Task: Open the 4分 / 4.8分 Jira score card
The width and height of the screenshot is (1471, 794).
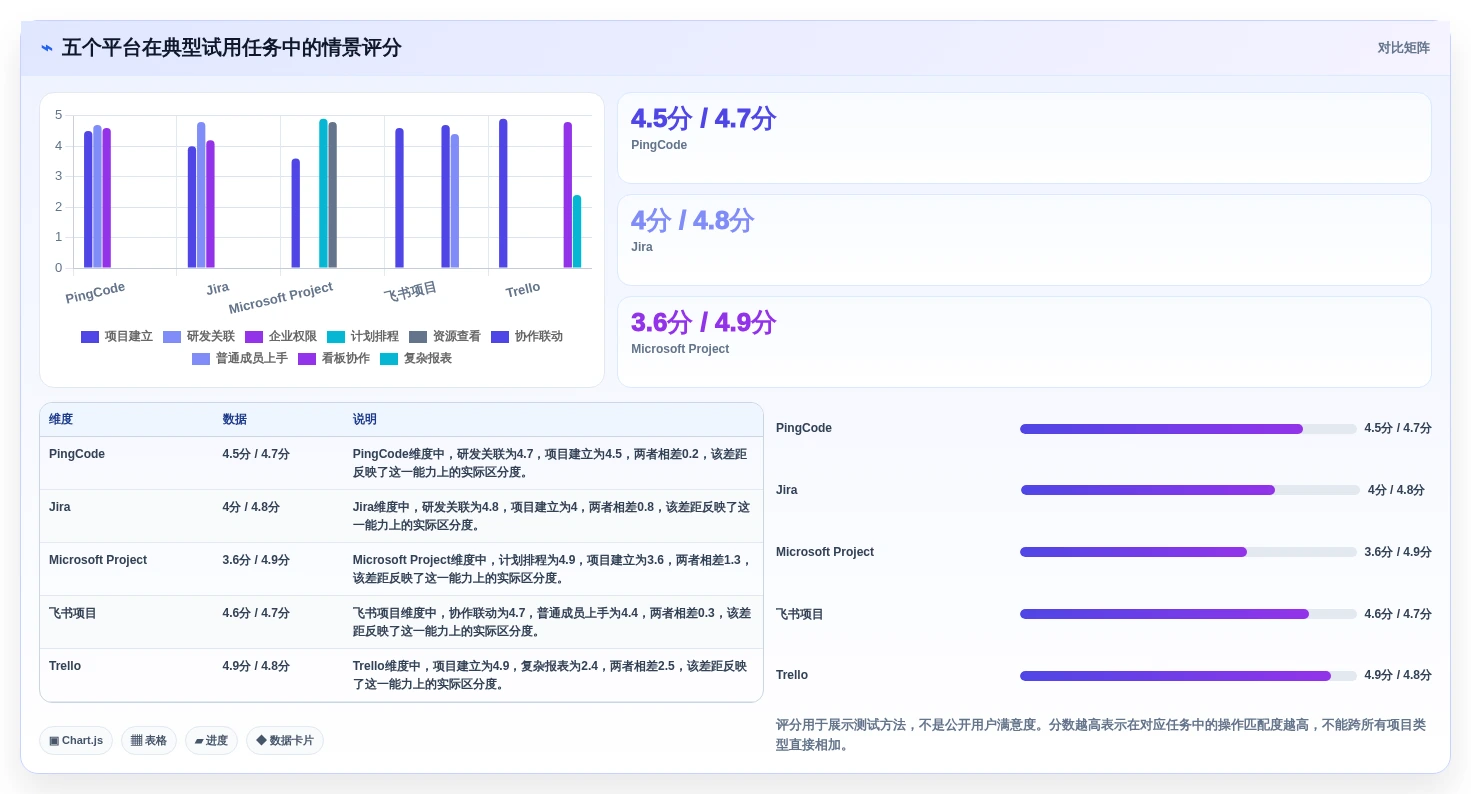Action: pyautogui.click(x=1024, y=240)
